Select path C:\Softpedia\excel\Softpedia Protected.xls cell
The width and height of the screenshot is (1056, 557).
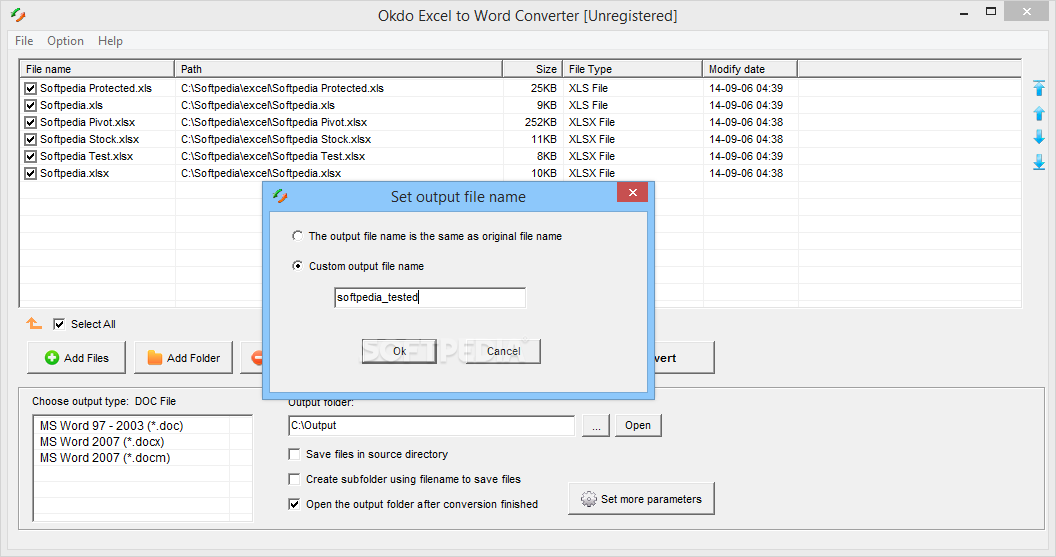pos(282,88)
